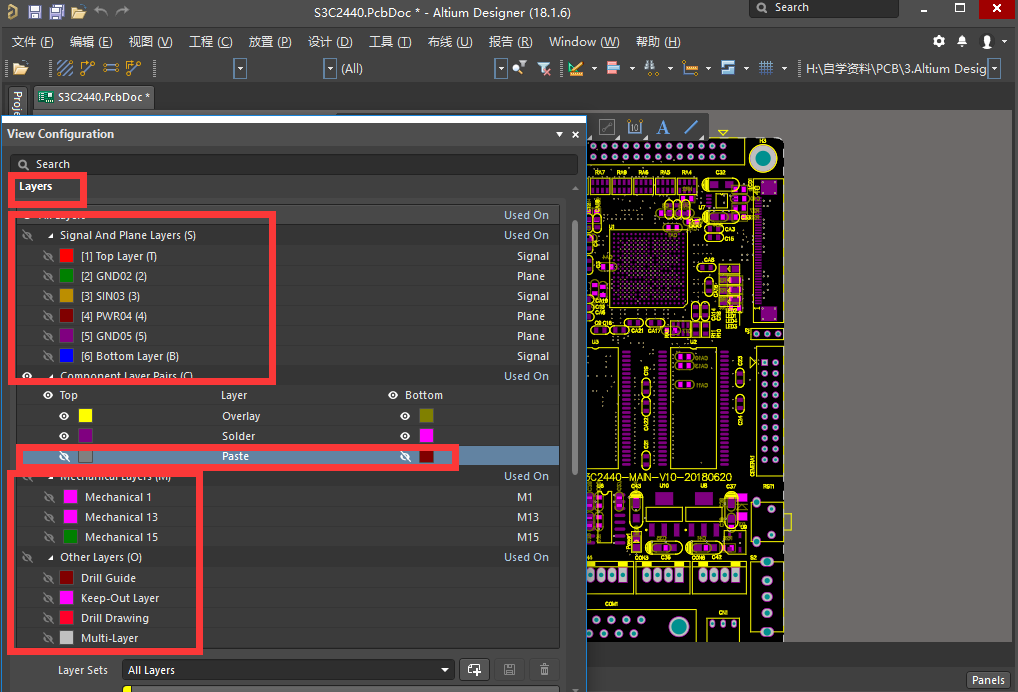The width and height of the screenshot is (1018, 692).
Task: Click the filter funnel with dot icon
Action: click(519, 68)
